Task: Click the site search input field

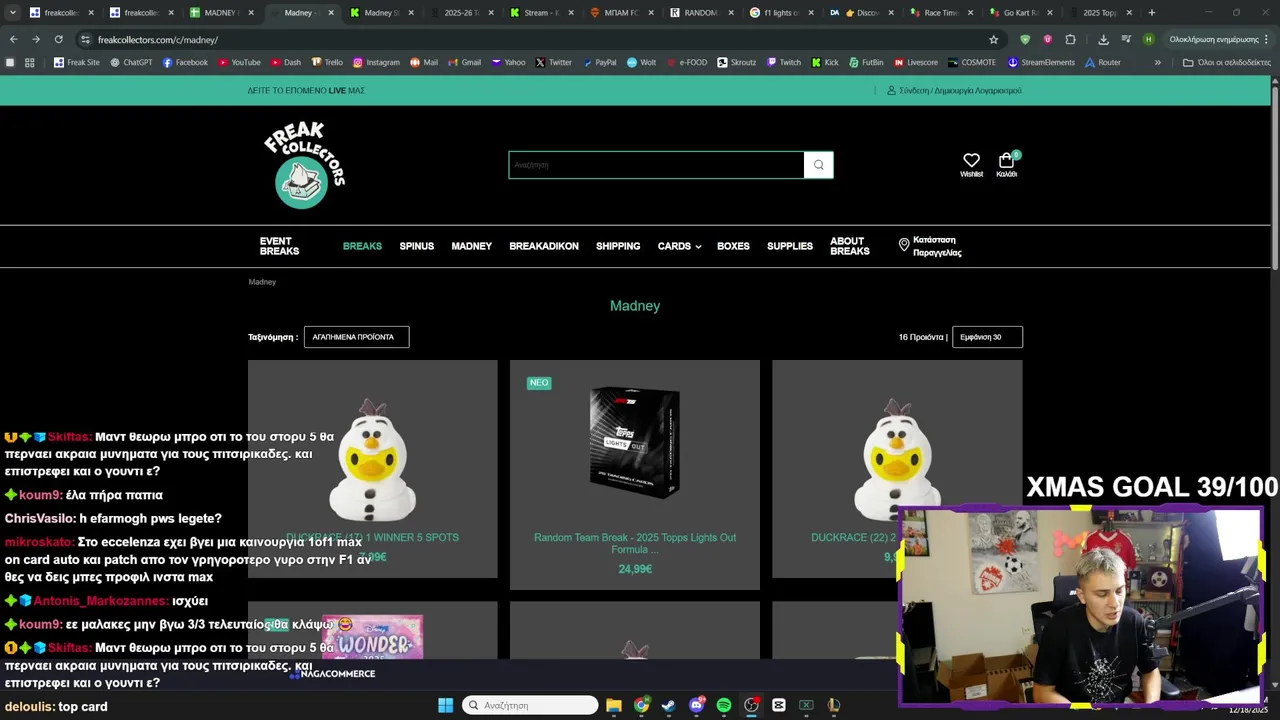Action: [x=656, y=165]
